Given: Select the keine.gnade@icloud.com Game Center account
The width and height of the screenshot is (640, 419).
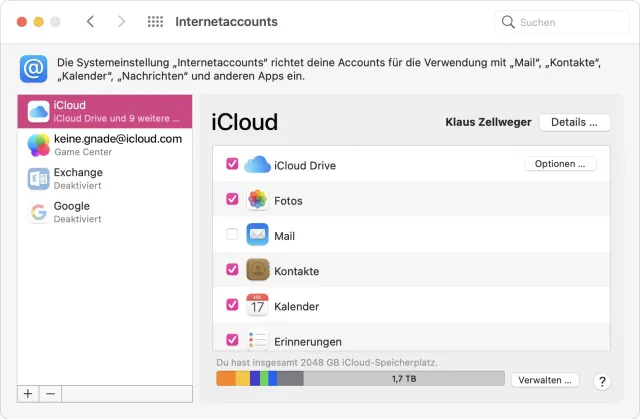Looking at the screenshot, I should tap(105, 145).
